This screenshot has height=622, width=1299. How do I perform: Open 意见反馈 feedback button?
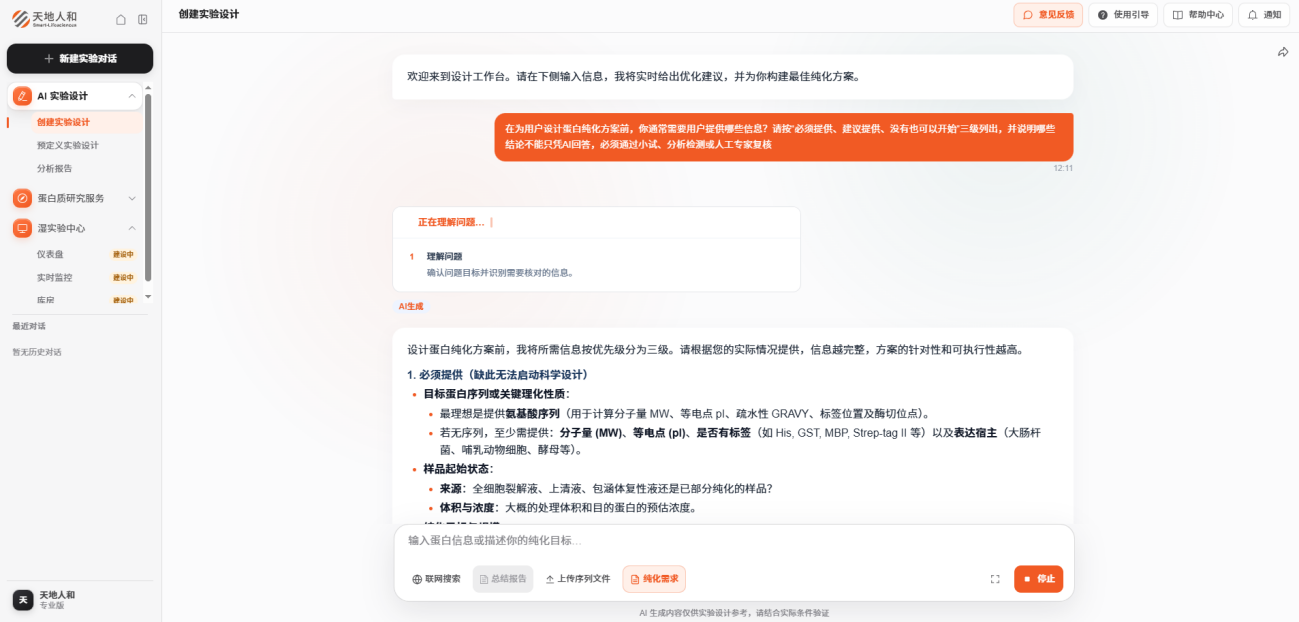1048,15
